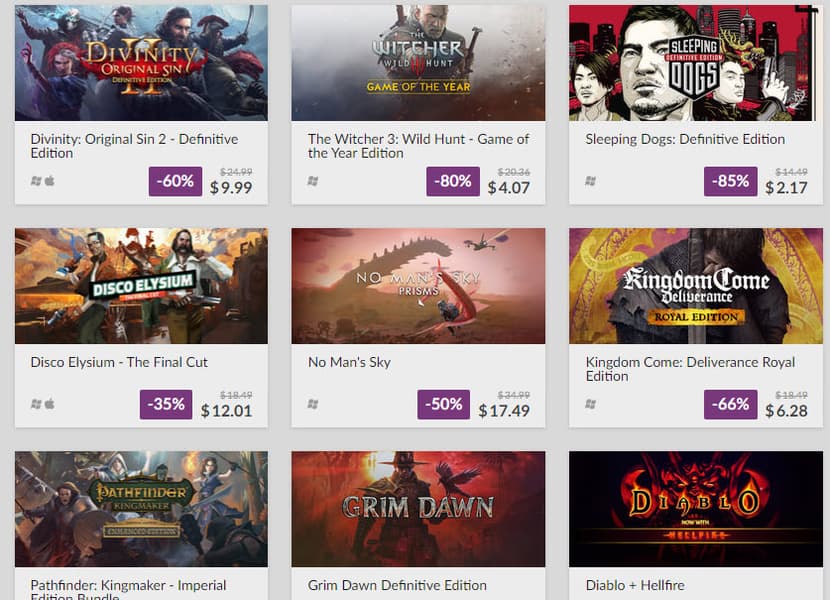This screenshot has height=600, width=830.
Task: Open the Grim Dawn Definitive Edition title link
Action: pyautogui.click(x=397, y=585)
